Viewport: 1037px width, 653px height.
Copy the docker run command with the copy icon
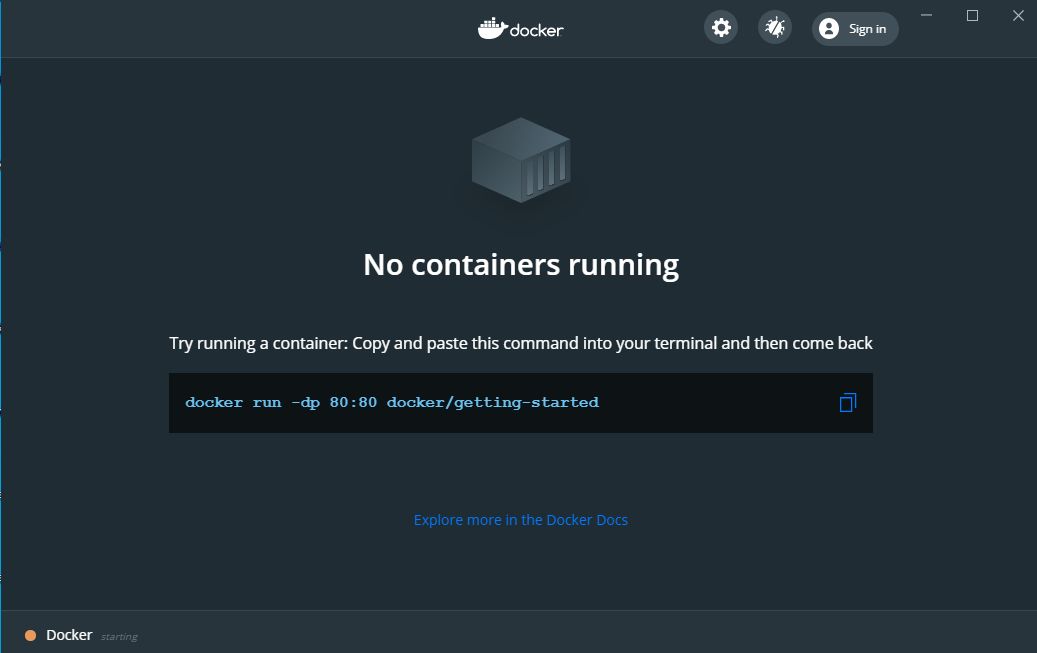click(x=848, y=402)
